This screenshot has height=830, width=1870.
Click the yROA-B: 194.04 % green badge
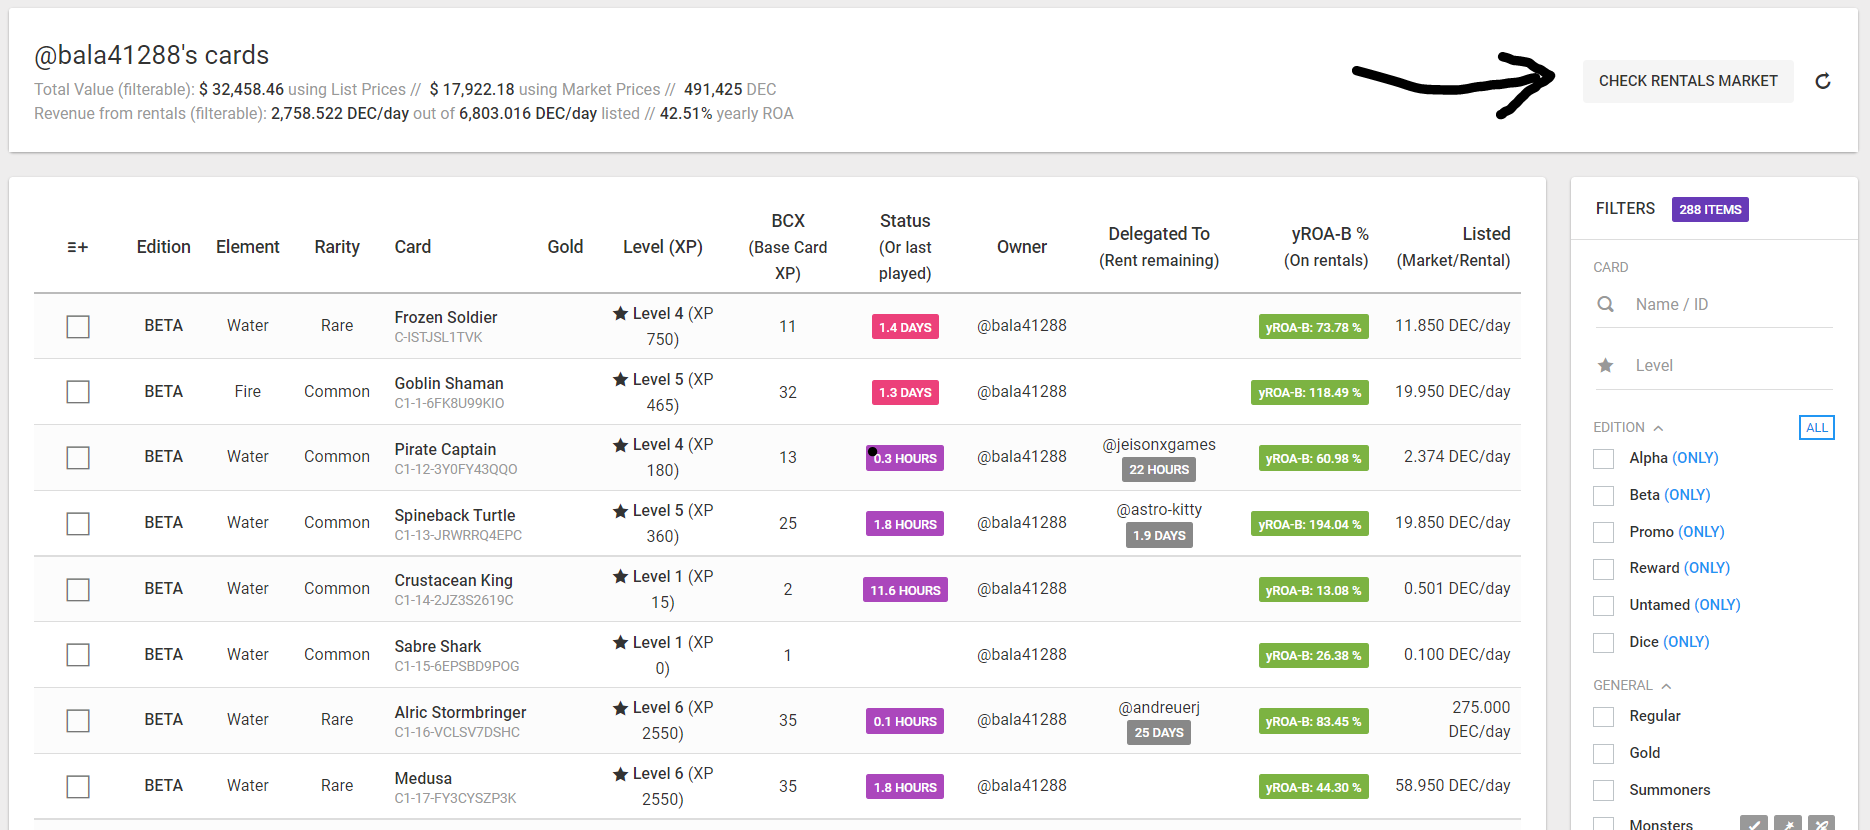click(1309, 524)
